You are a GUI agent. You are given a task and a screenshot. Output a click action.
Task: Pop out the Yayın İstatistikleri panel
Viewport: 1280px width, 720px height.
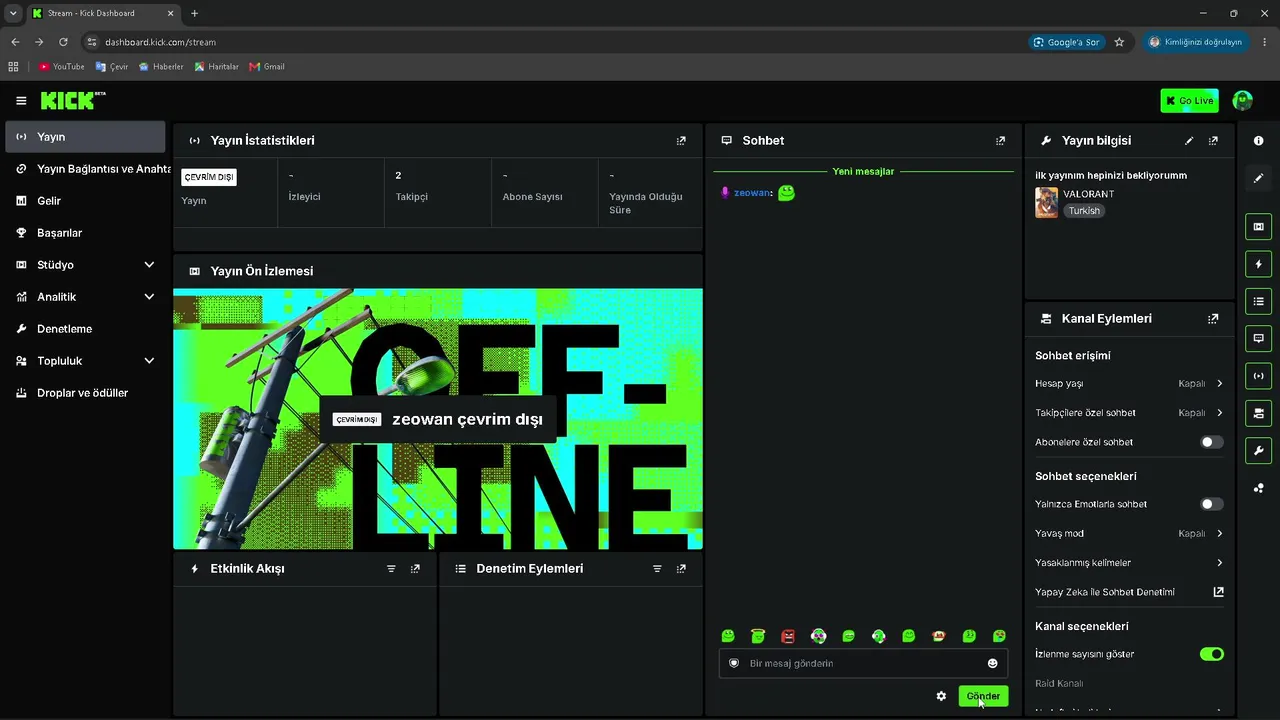pos(681,141)
